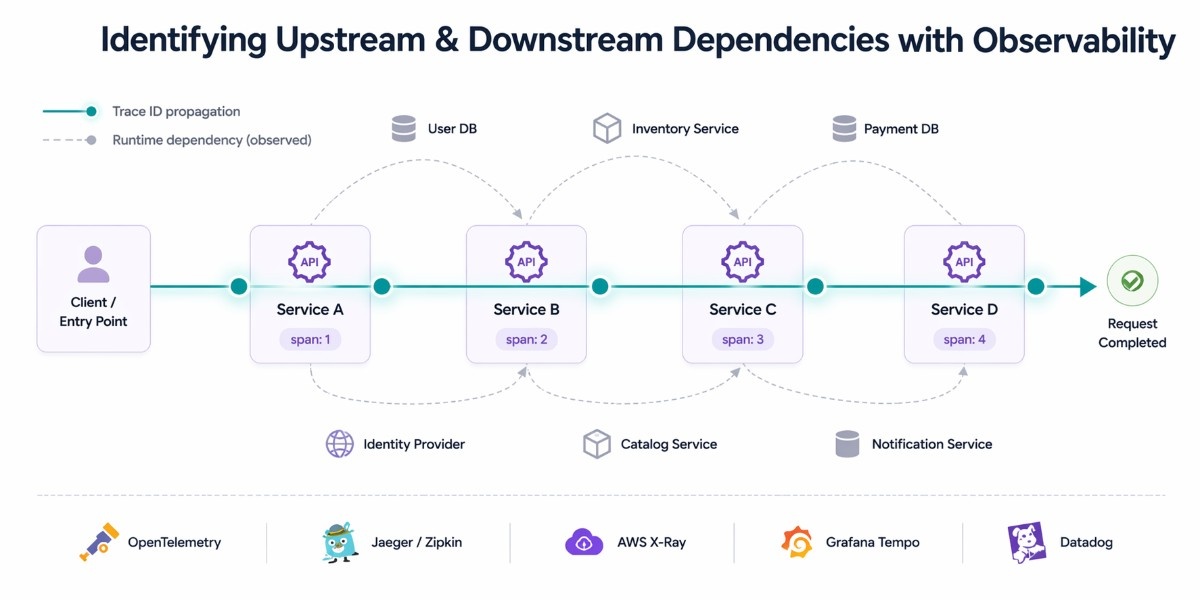Click the Datadog text
Screen dimensions: 1200x600
coord(1086,542)
